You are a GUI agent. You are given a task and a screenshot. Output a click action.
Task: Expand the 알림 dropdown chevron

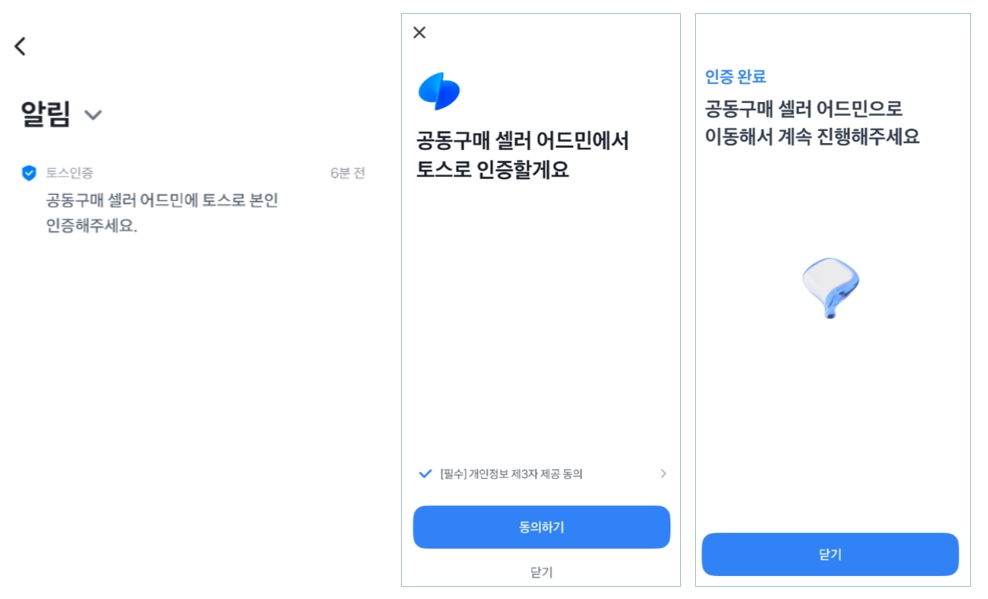point(93,115)
